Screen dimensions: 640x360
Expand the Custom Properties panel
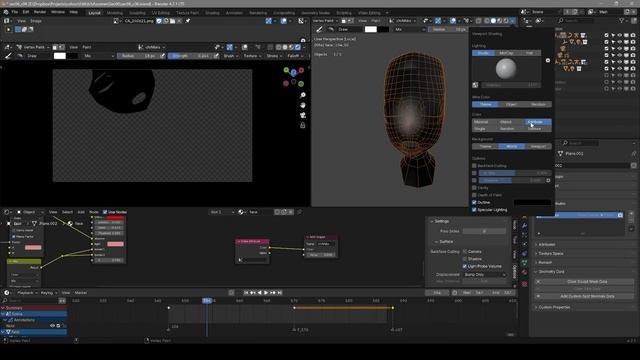coord(554,307)
